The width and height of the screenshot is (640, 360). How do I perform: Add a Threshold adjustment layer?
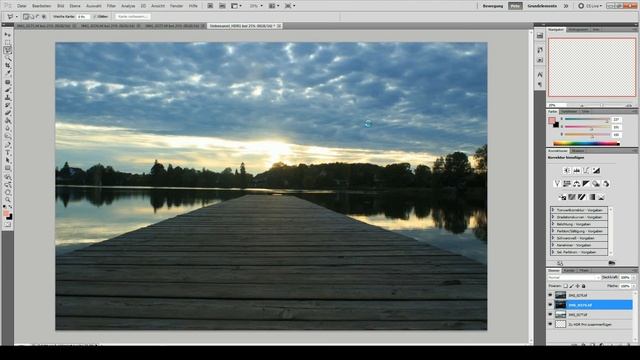pos(582,197)
